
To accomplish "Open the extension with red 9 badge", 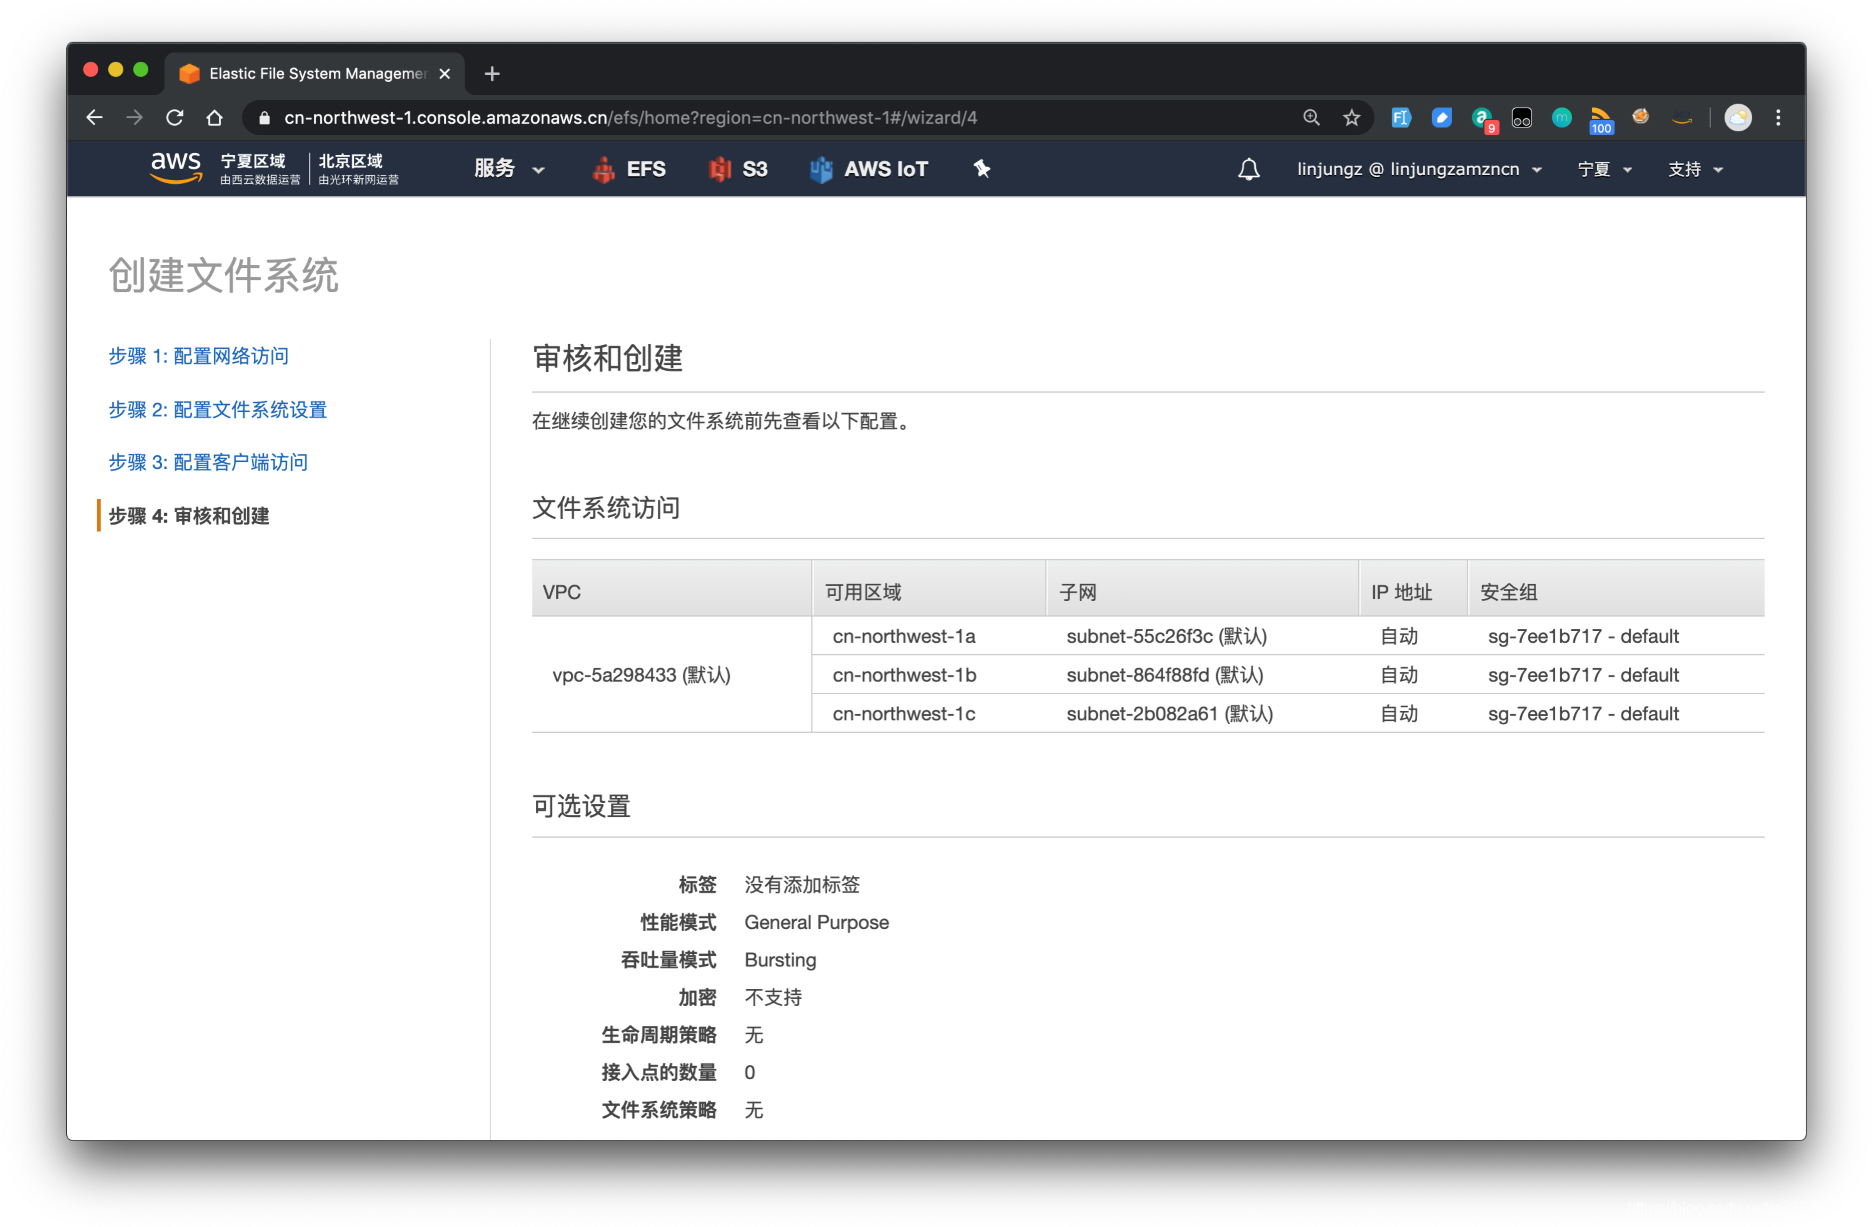I will (1482, 117).
